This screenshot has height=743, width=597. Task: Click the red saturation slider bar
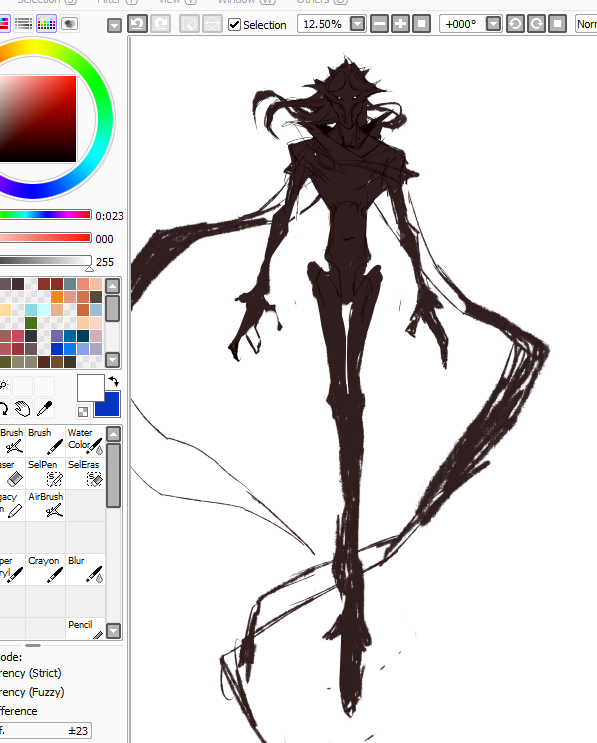[45, 237]
